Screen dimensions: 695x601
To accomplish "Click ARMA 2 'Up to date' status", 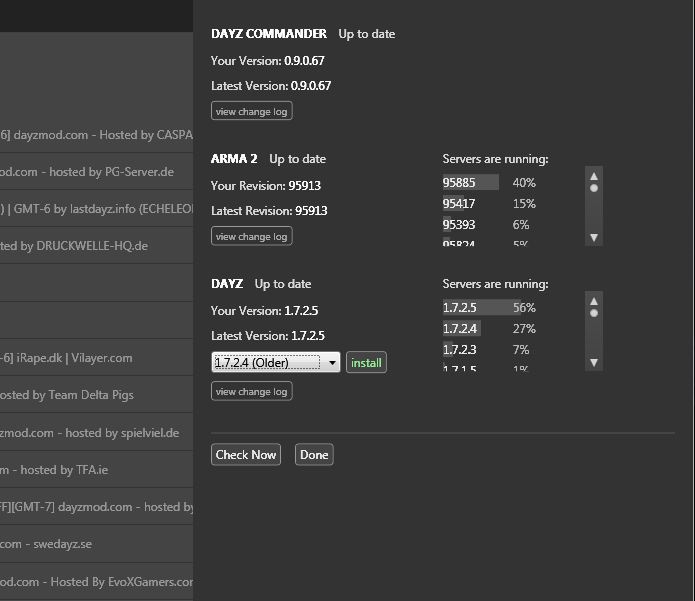I will [297, 159].
